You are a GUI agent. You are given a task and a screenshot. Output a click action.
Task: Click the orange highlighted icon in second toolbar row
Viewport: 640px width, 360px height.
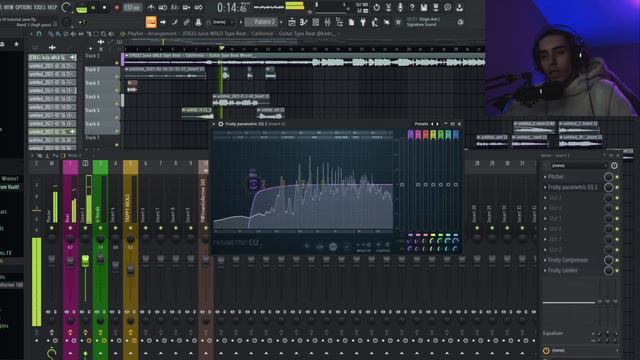tap(151, 22)
